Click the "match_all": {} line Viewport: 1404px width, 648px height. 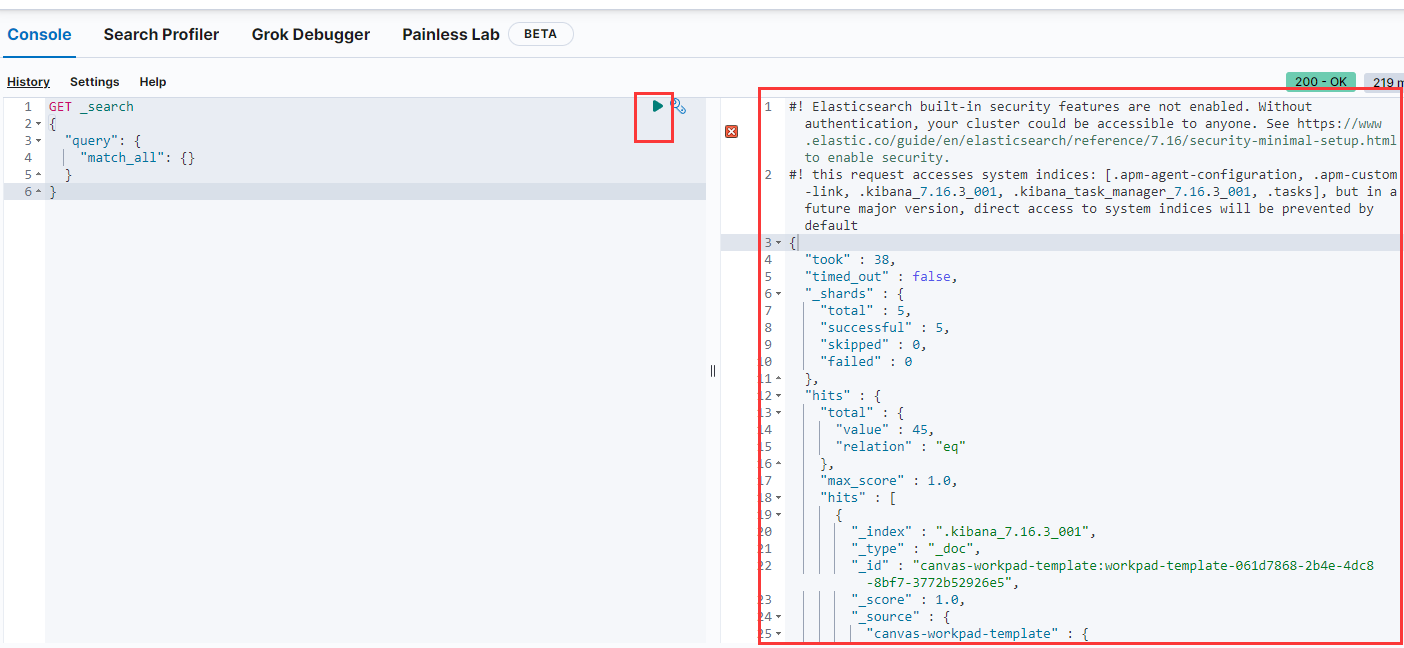(137, 157)
